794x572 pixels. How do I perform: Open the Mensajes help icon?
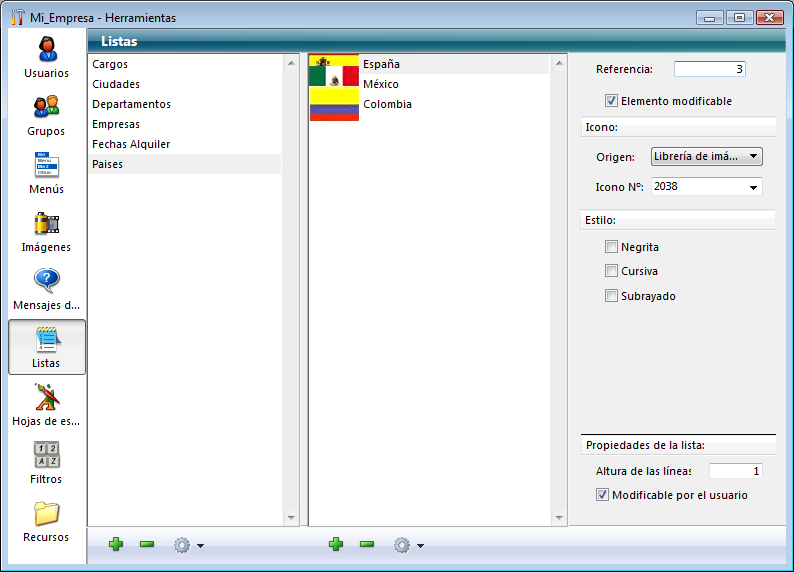(46, 282)
